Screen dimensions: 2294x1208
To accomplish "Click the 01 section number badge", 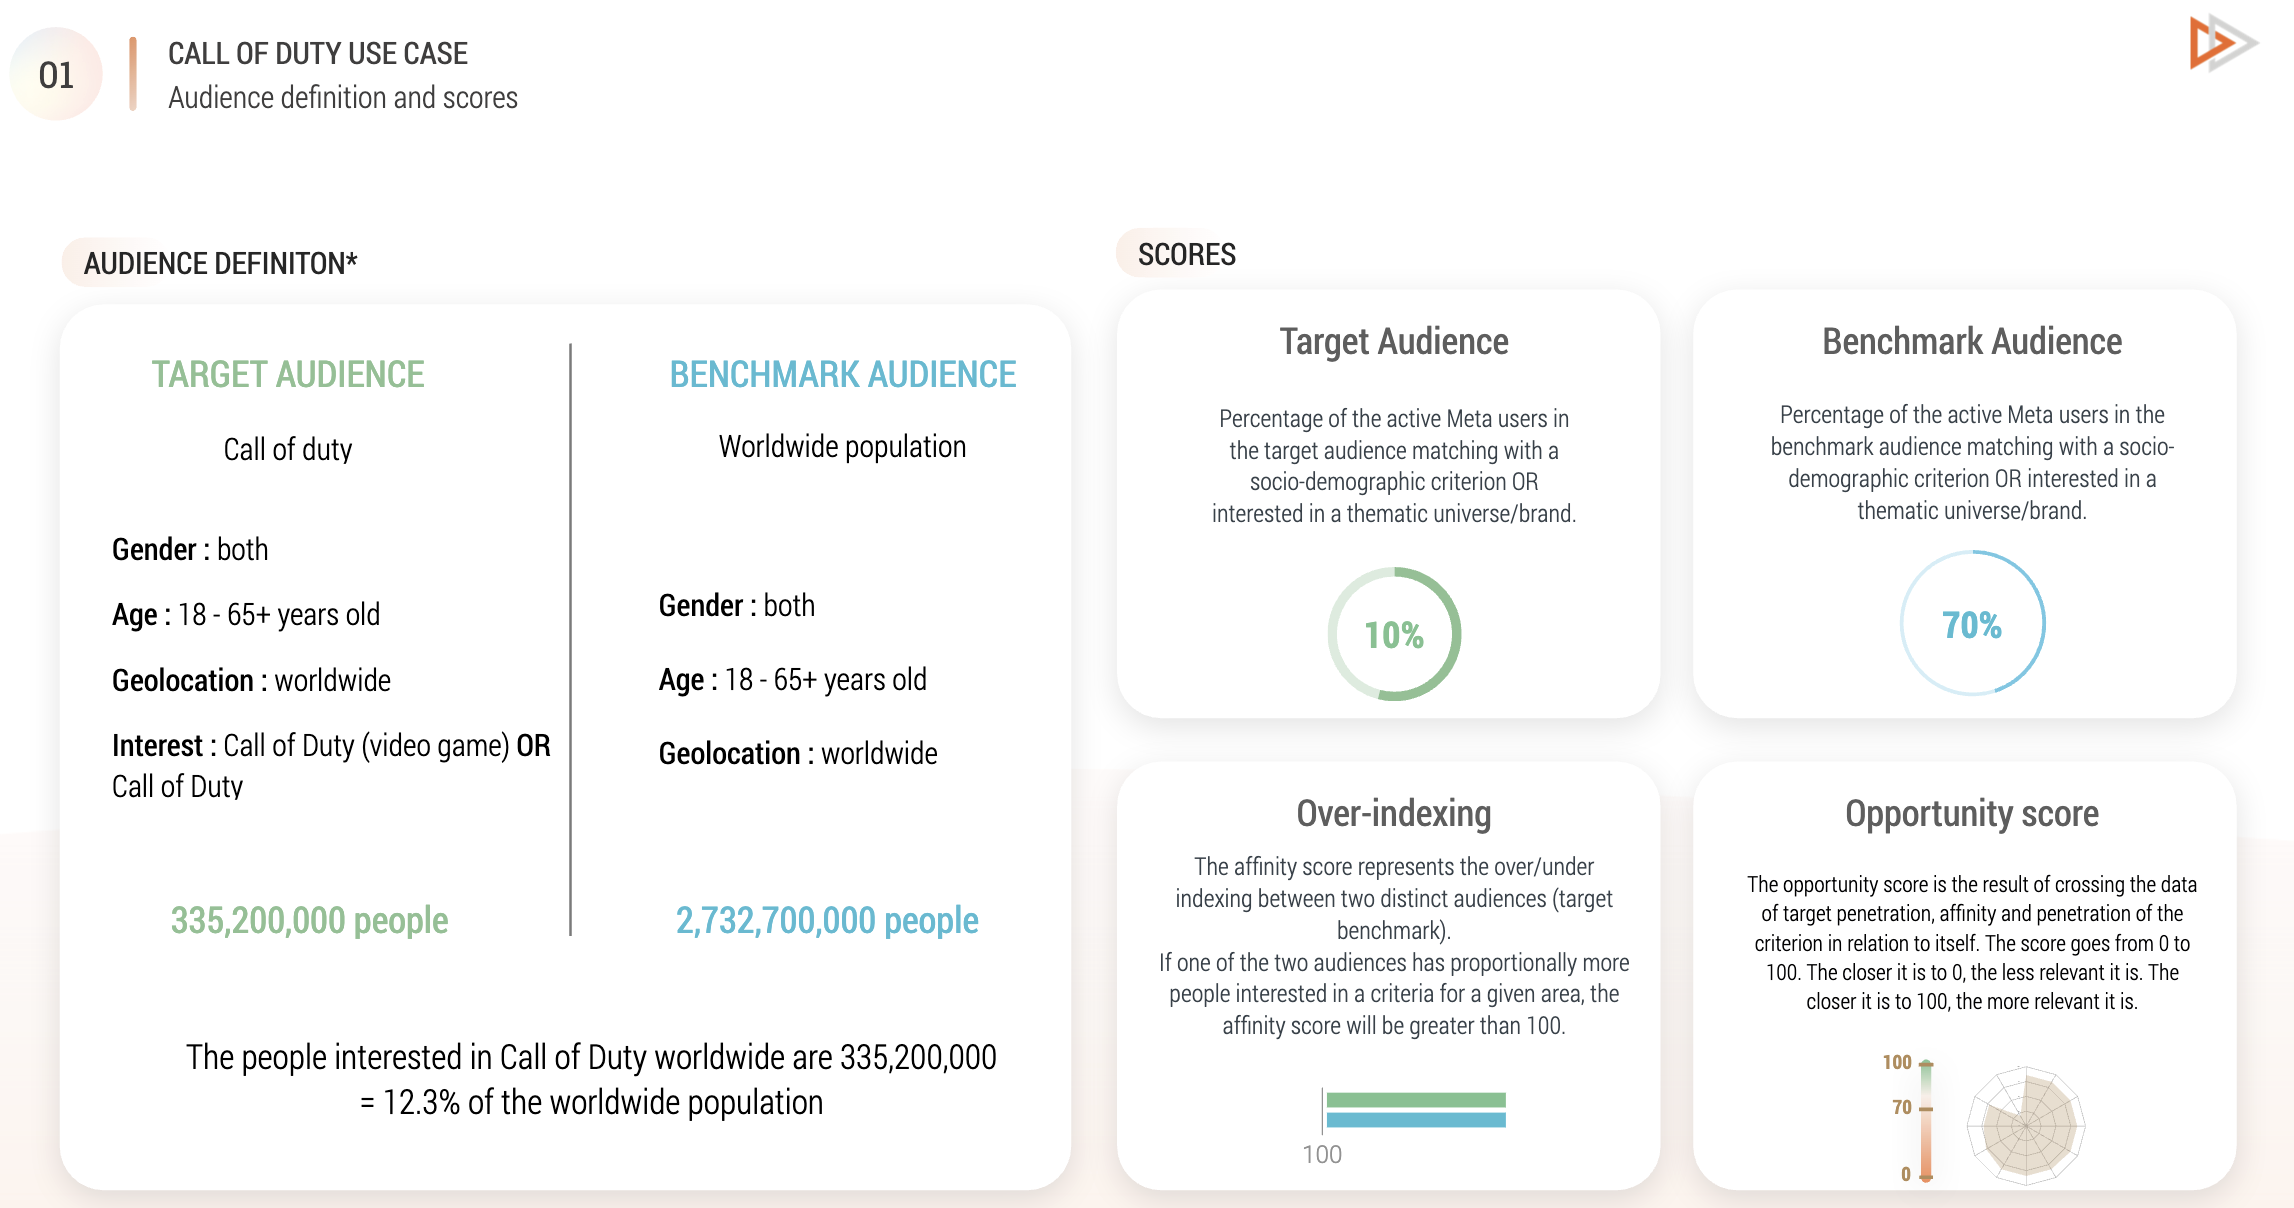I will pos(56,75).
